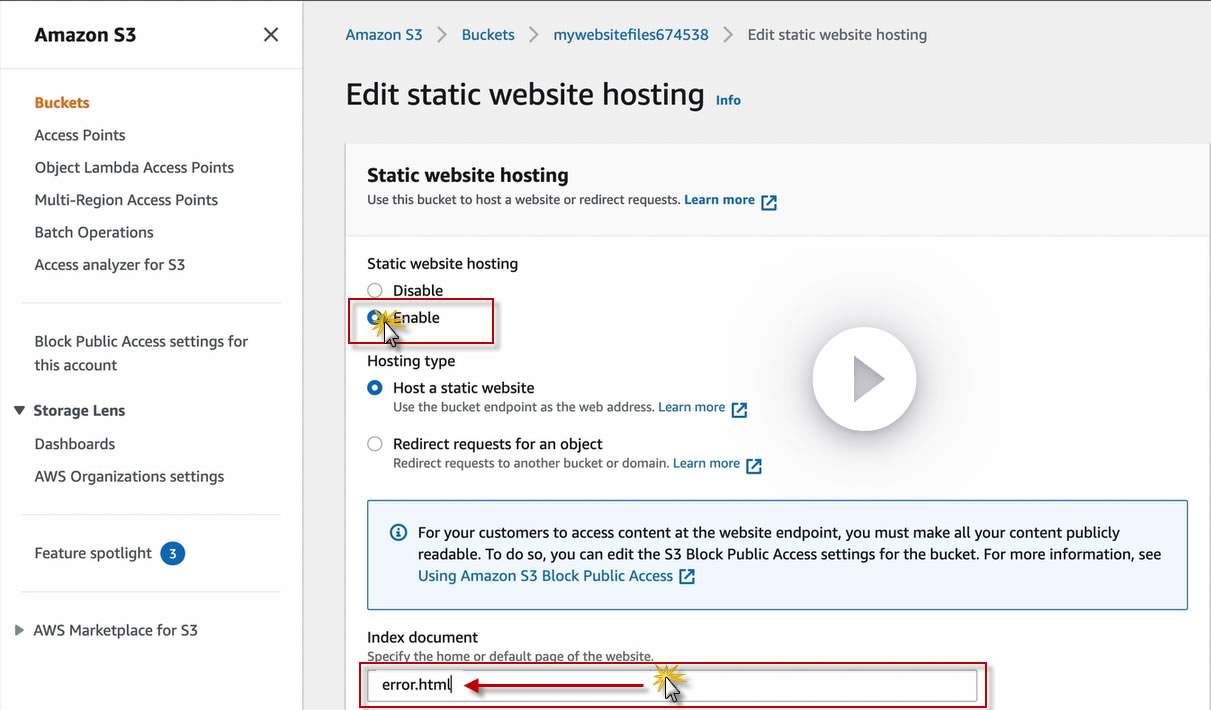Expand AWS Marketplace for S3 section
This screenshot has height=710, width=1211.
click(20, 631)
